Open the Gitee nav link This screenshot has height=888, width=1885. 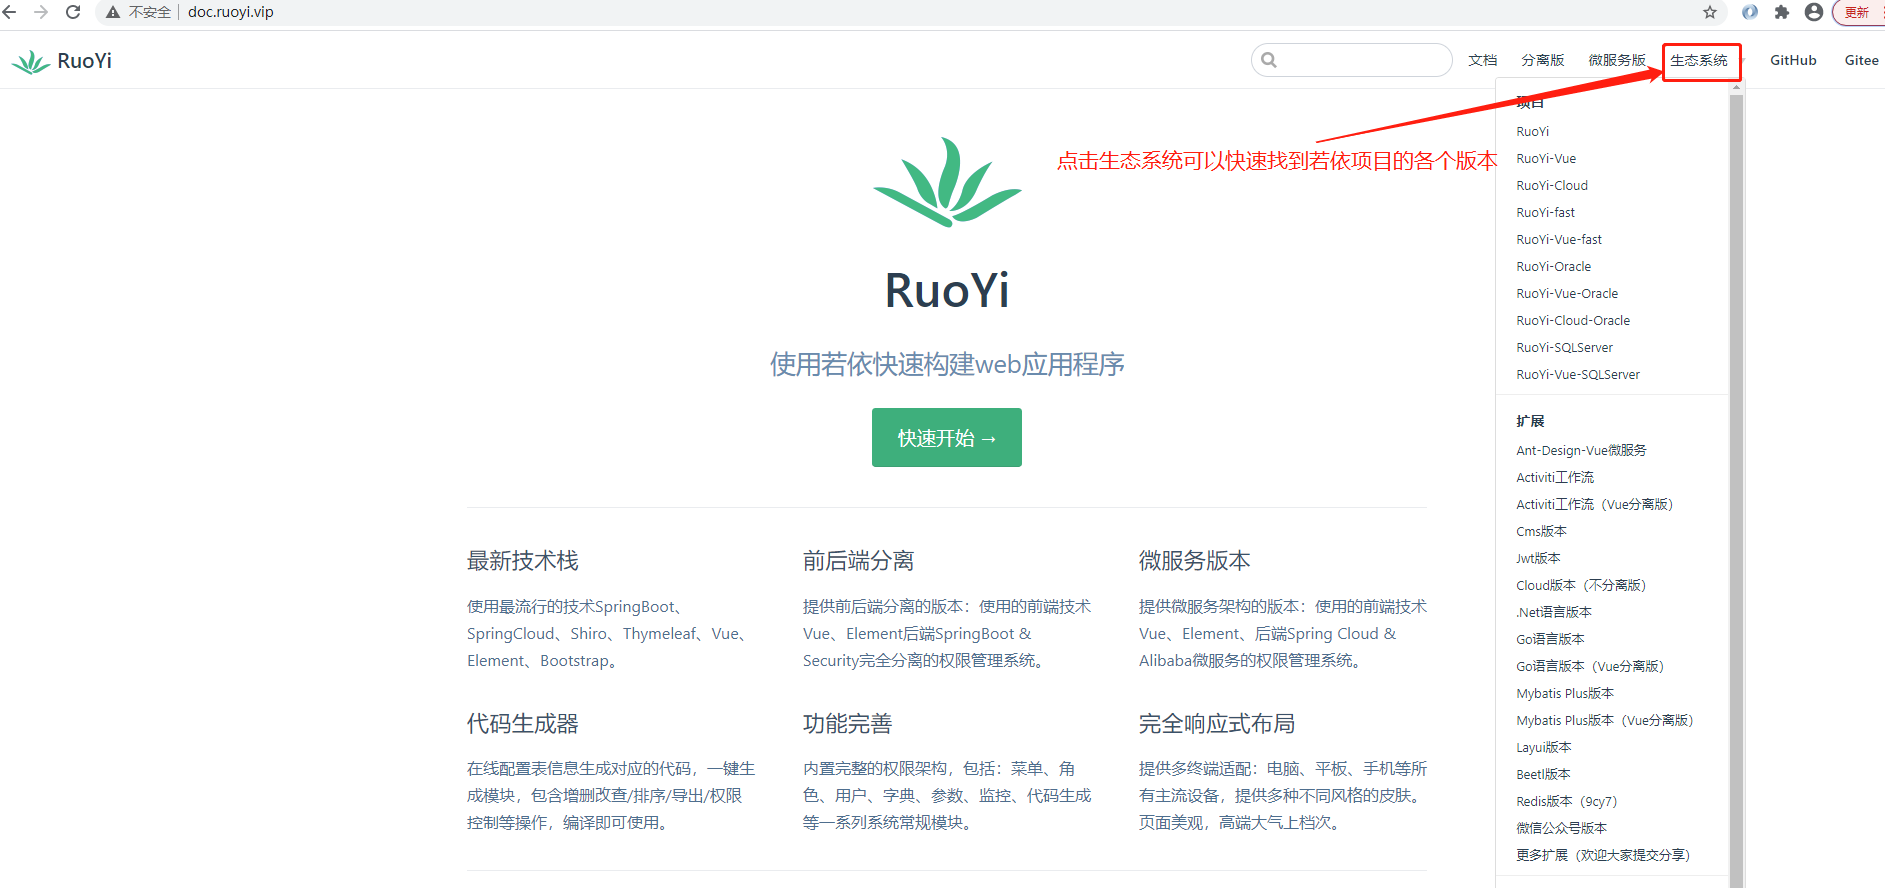(1861, 60)
